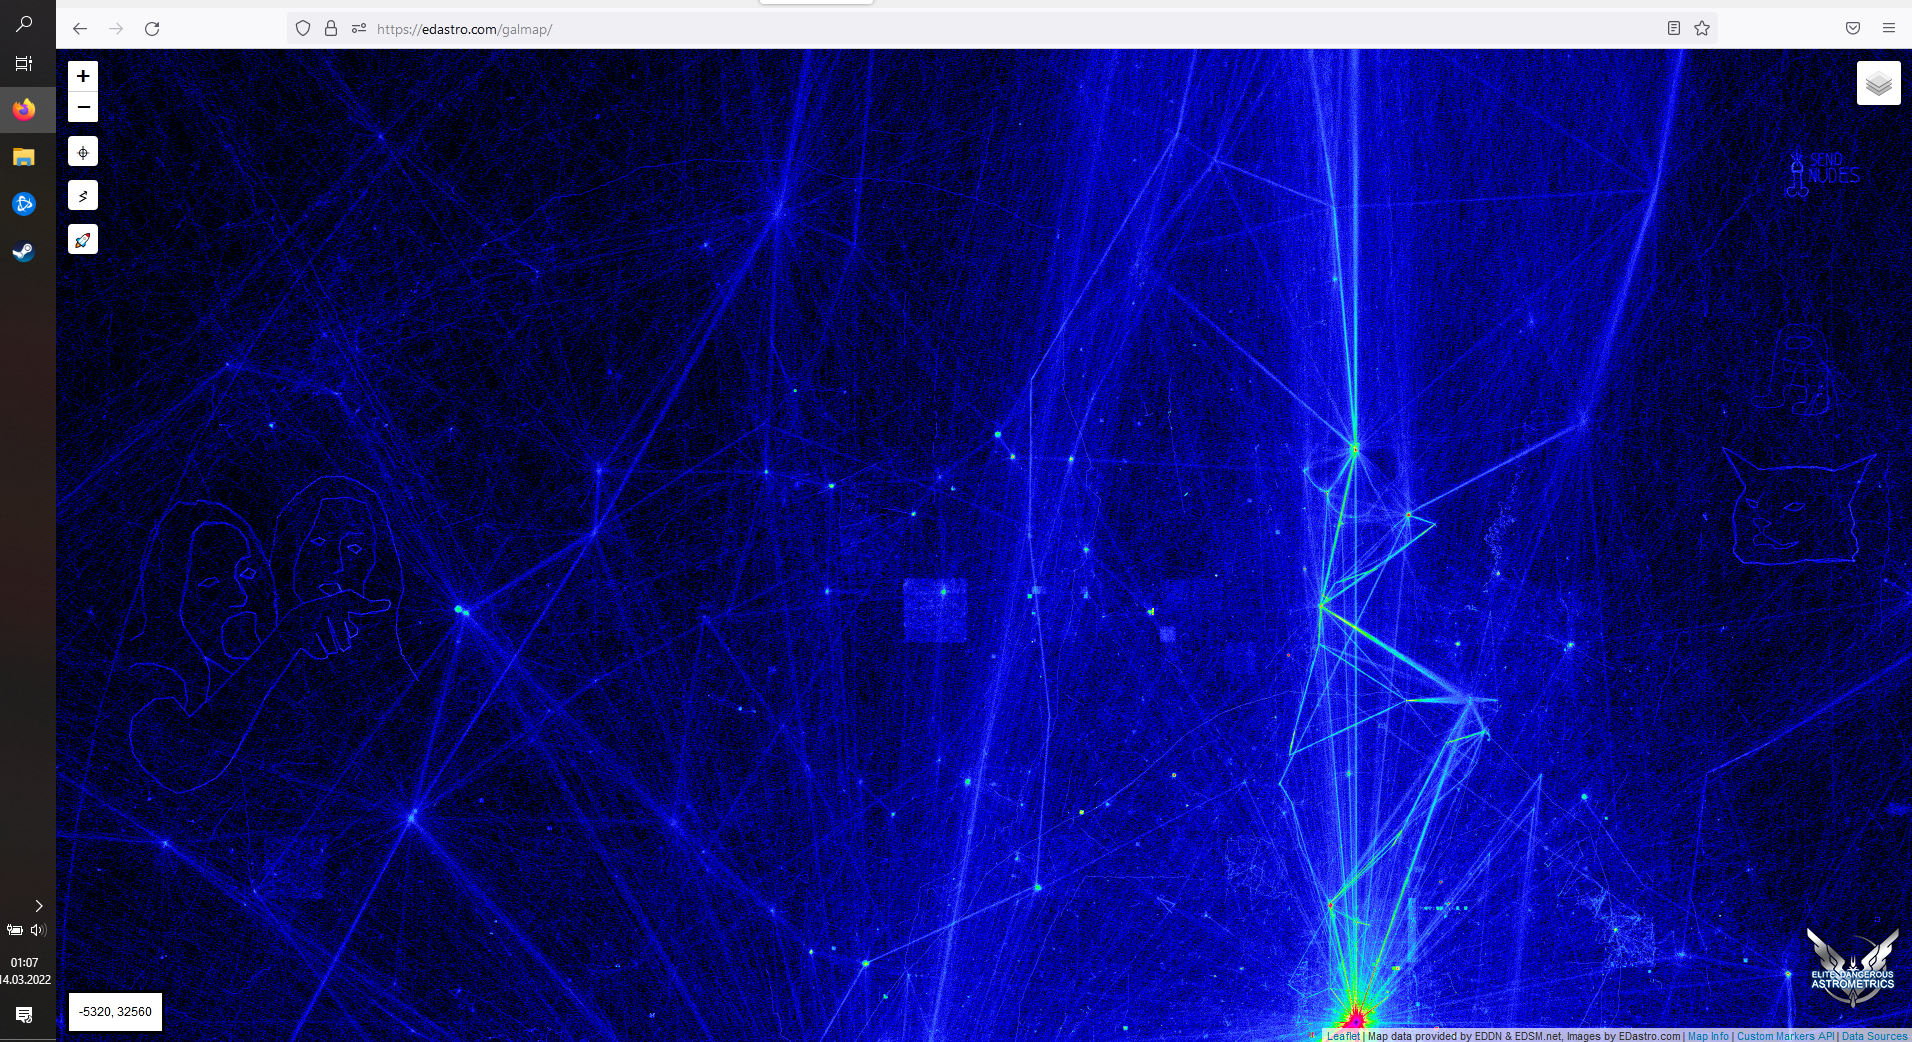Bookmark this page with the star
Image resolution: width=1912 pixels, height=1042 pixels.
(x=1702, y=28)
